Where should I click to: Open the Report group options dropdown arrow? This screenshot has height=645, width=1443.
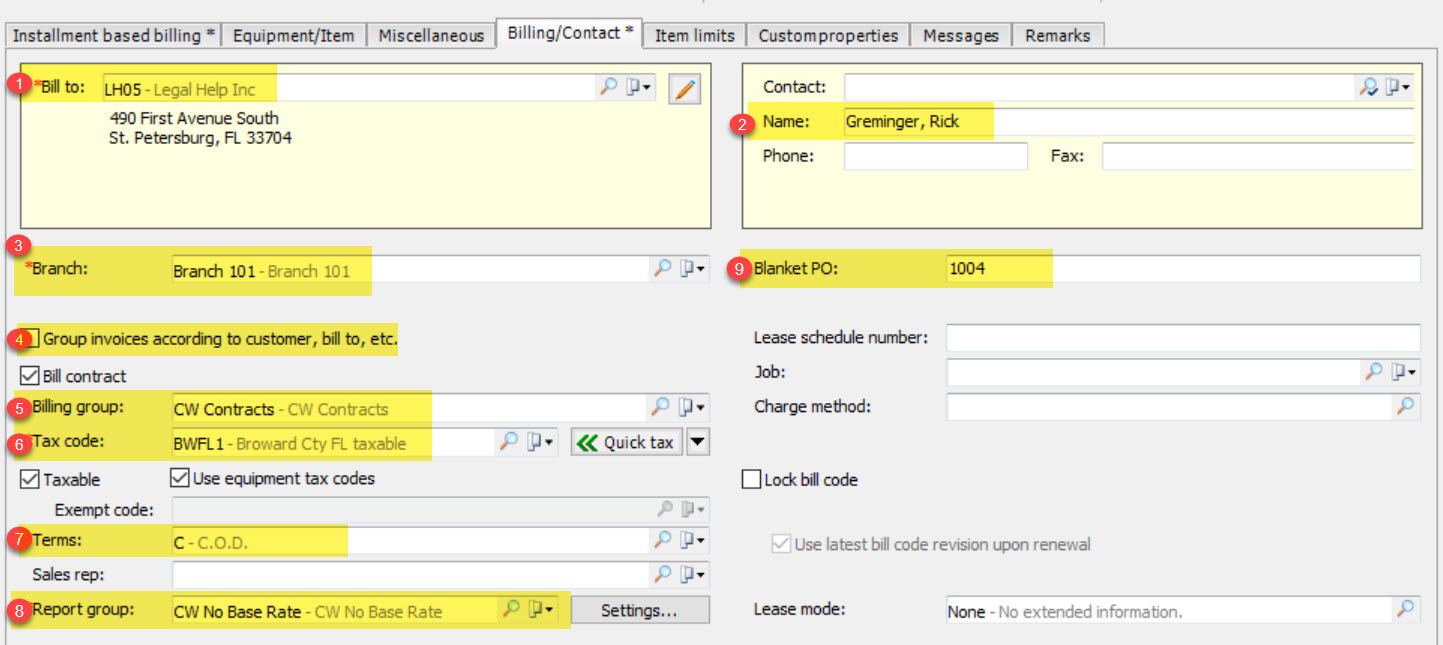[x=541, y=610]
